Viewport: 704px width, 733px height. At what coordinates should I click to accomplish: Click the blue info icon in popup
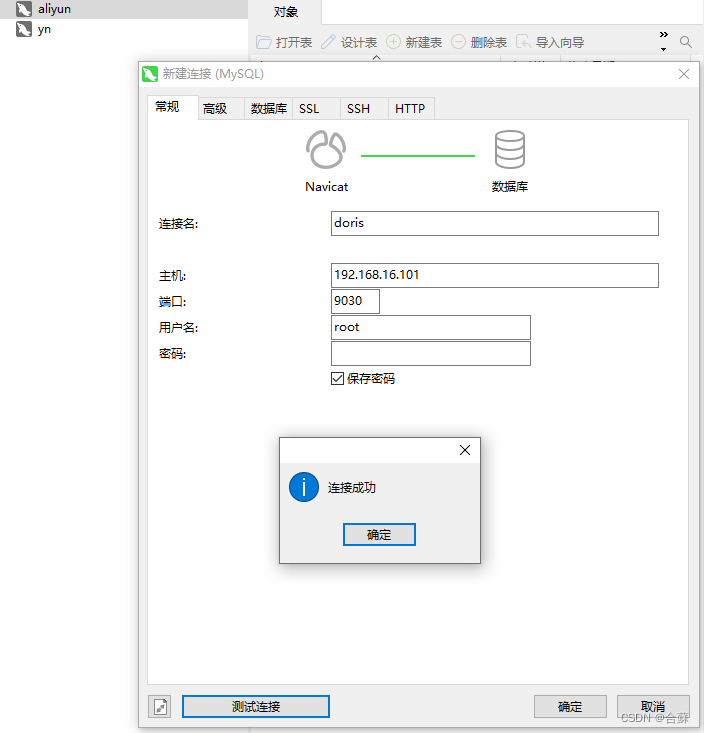pos(304,487)
